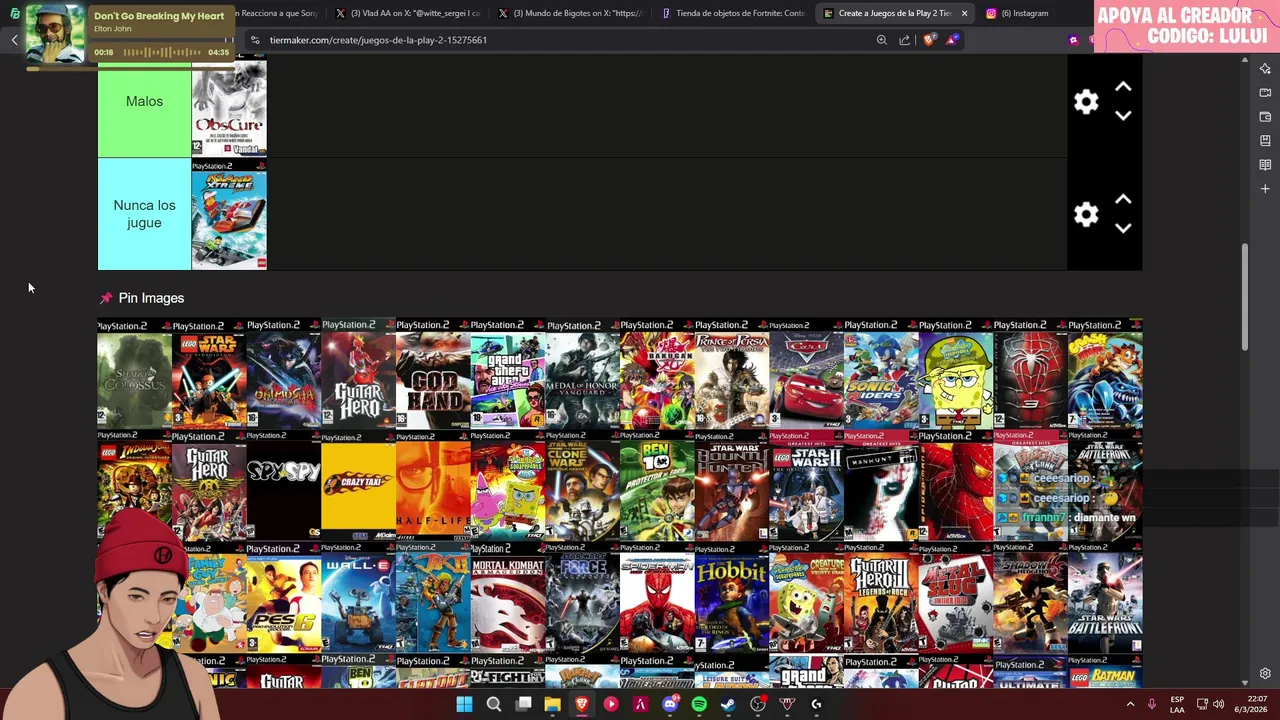Click the page vertical scrollbar thumb
Viewport: 1280px width, 720px height.
click(x=1245, y=297)
